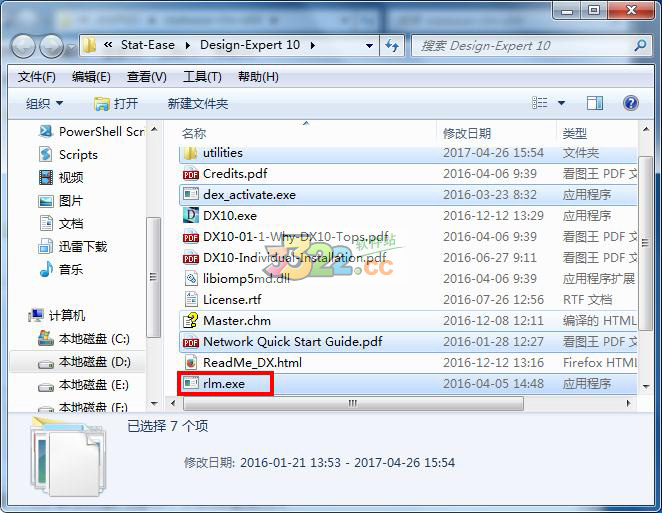Click the utilities folder icon

click(190, 153)
